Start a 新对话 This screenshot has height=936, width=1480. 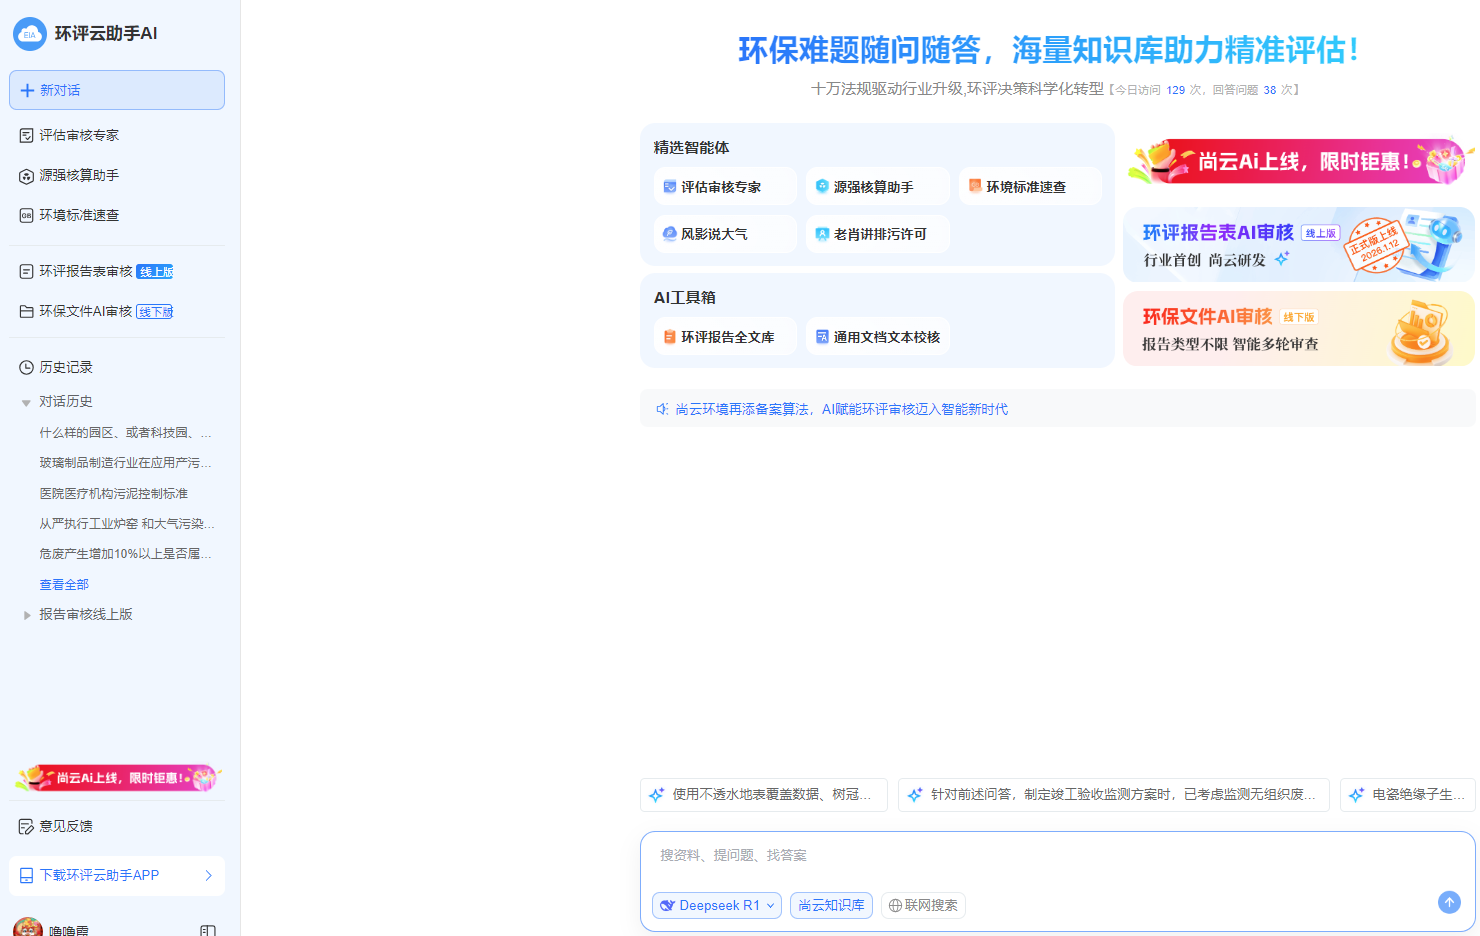[x=116, y=90]
